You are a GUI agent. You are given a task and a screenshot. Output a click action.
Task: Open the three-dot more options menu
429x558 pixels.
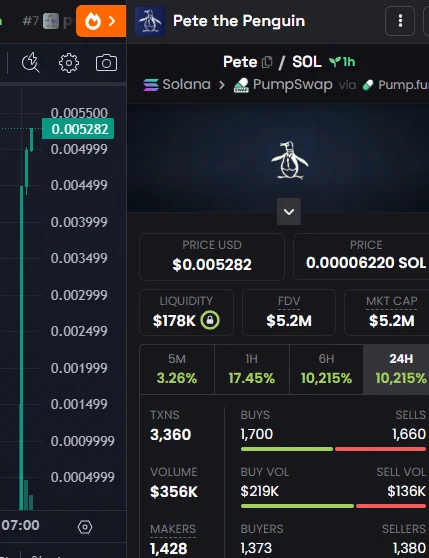pyautogui.click(x=400, y=21)
